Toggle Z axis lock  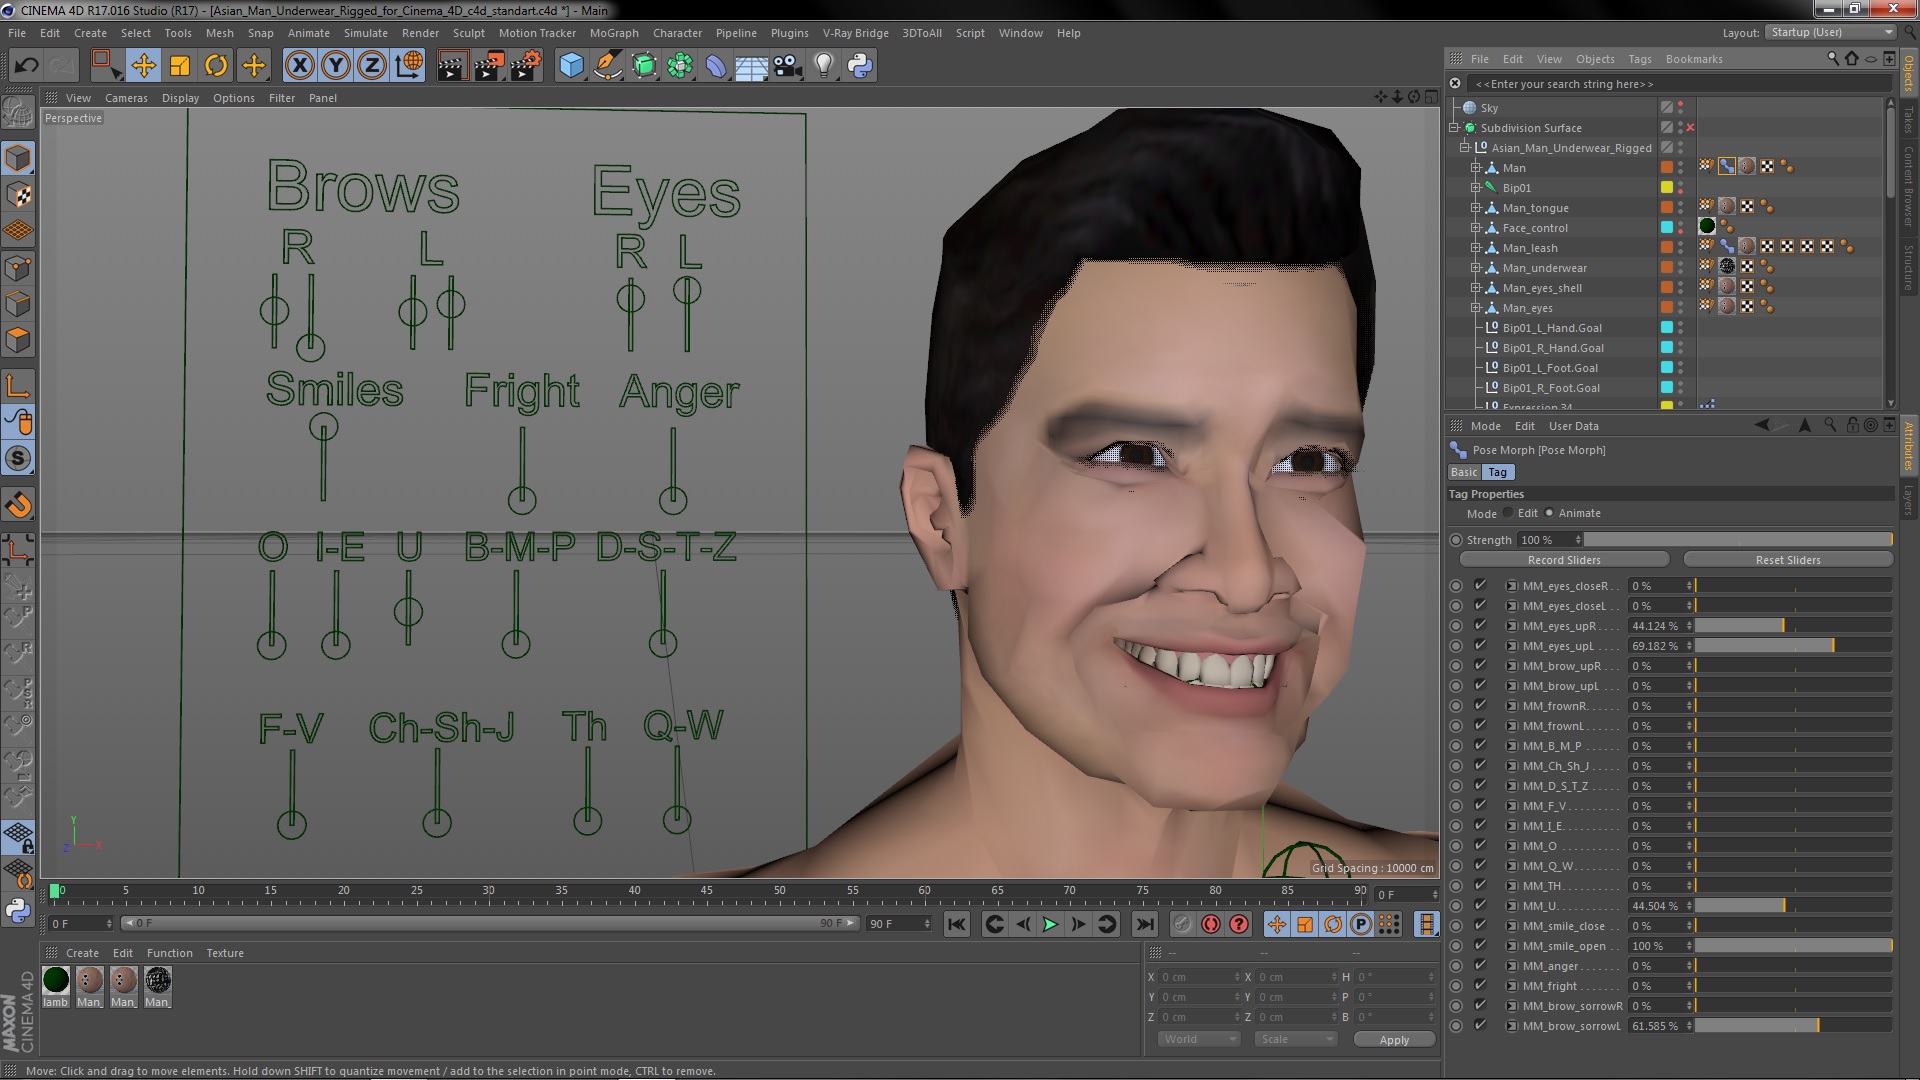point(372,66)
